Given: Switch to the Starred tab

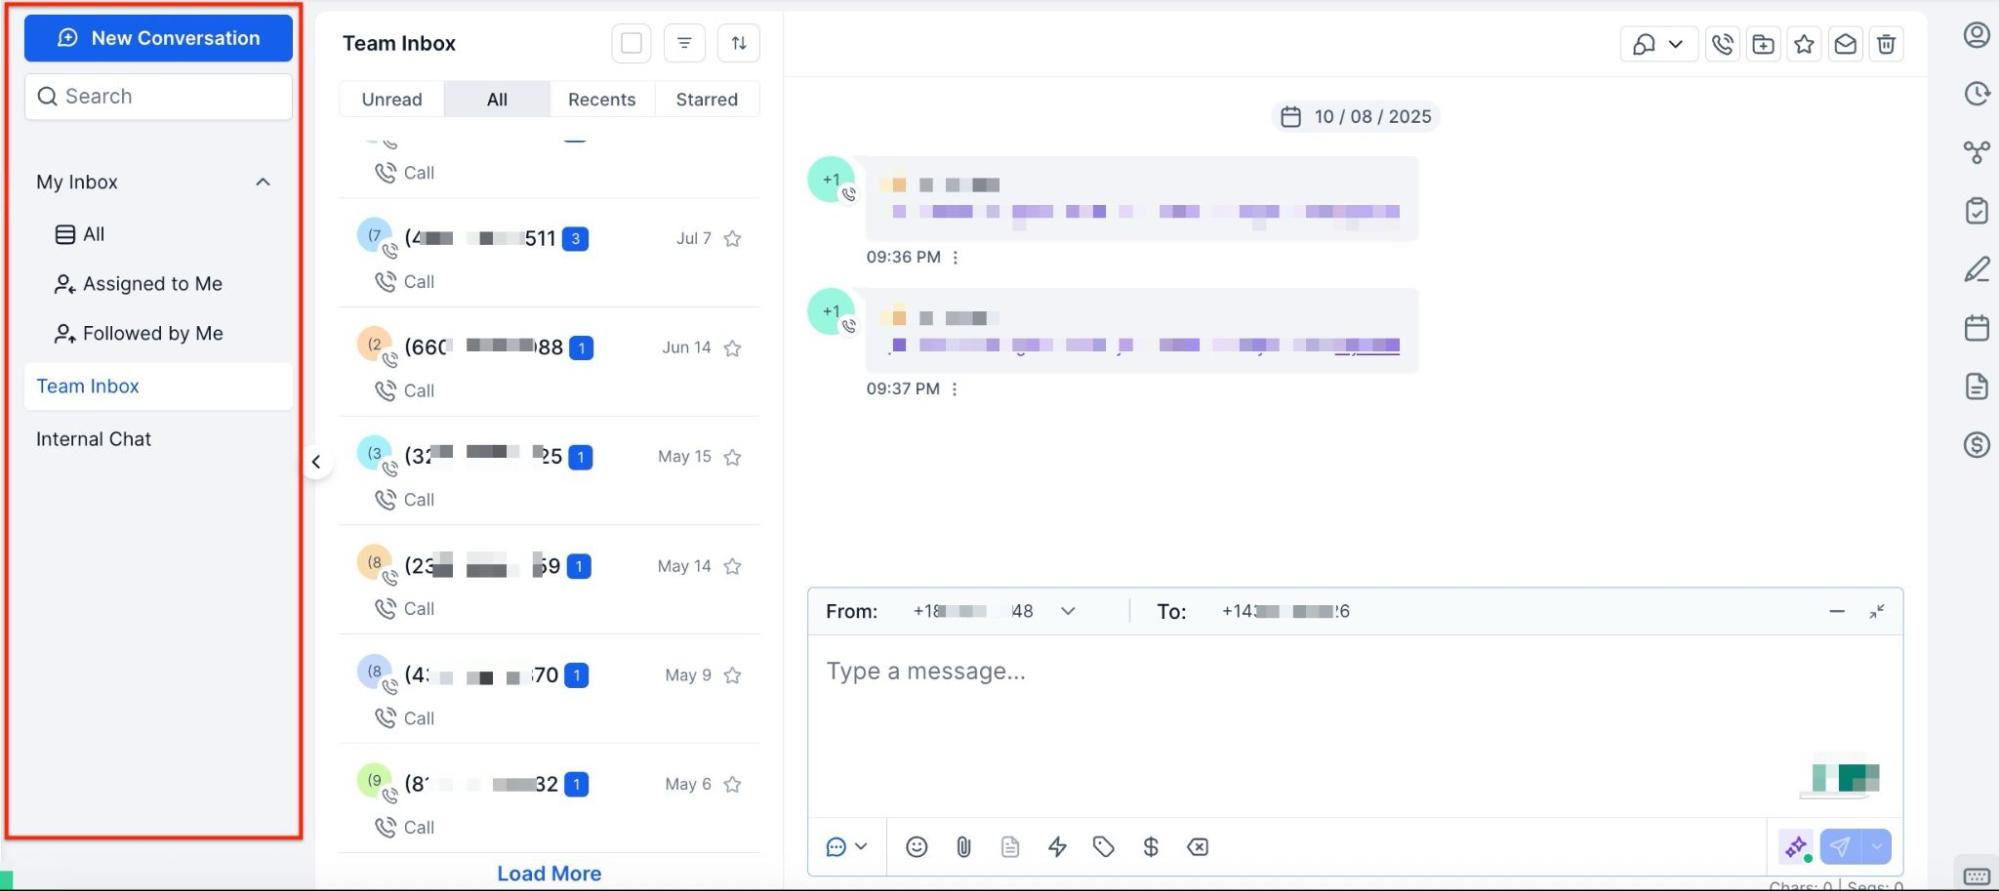Looking at the screenshot, I should point(707,99).
